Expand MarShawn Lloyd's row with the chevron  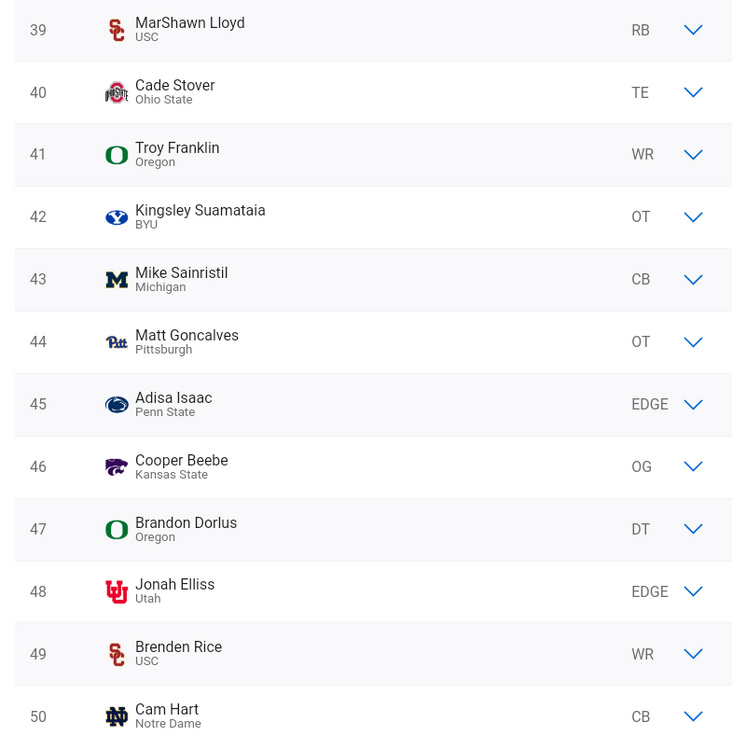click(693, 30)
